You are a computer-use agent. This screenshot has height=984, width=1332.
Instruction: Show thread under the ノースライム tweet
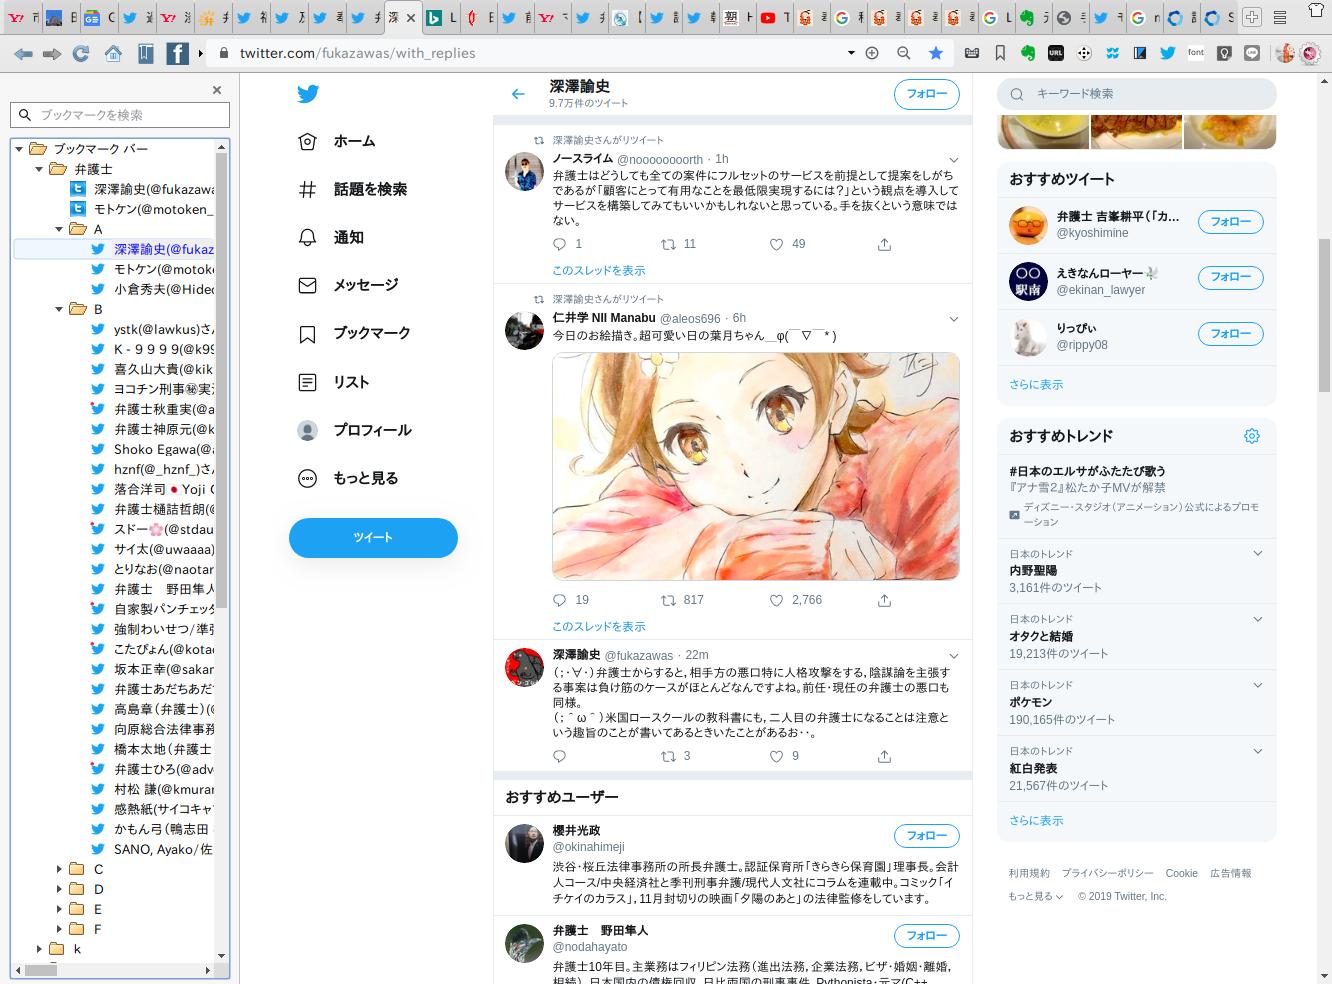599,271
